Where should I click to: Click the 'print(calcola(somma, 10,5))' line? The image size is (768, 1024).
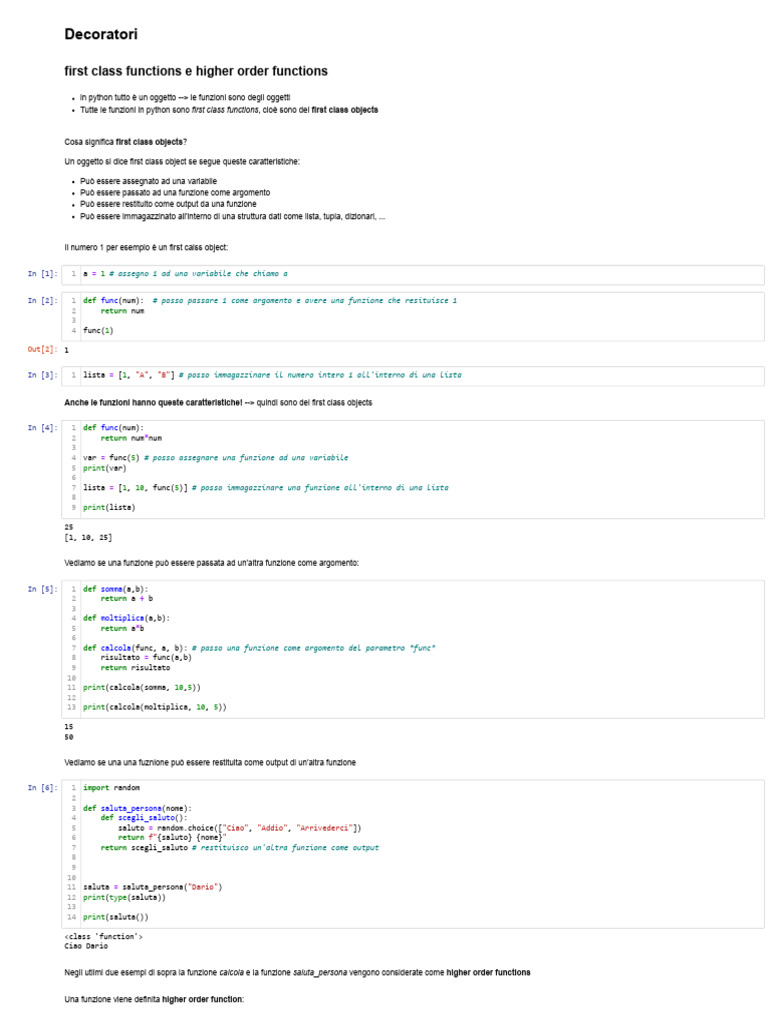coord(142,688)
